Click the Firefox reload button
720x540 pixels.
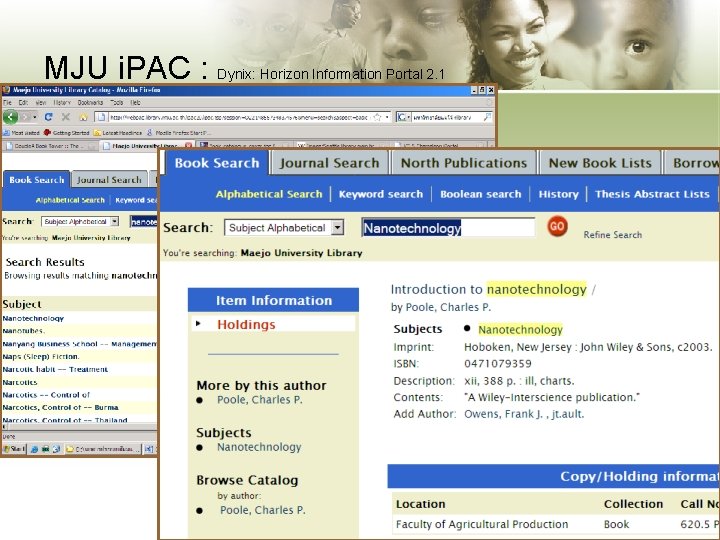click(48, 117)
